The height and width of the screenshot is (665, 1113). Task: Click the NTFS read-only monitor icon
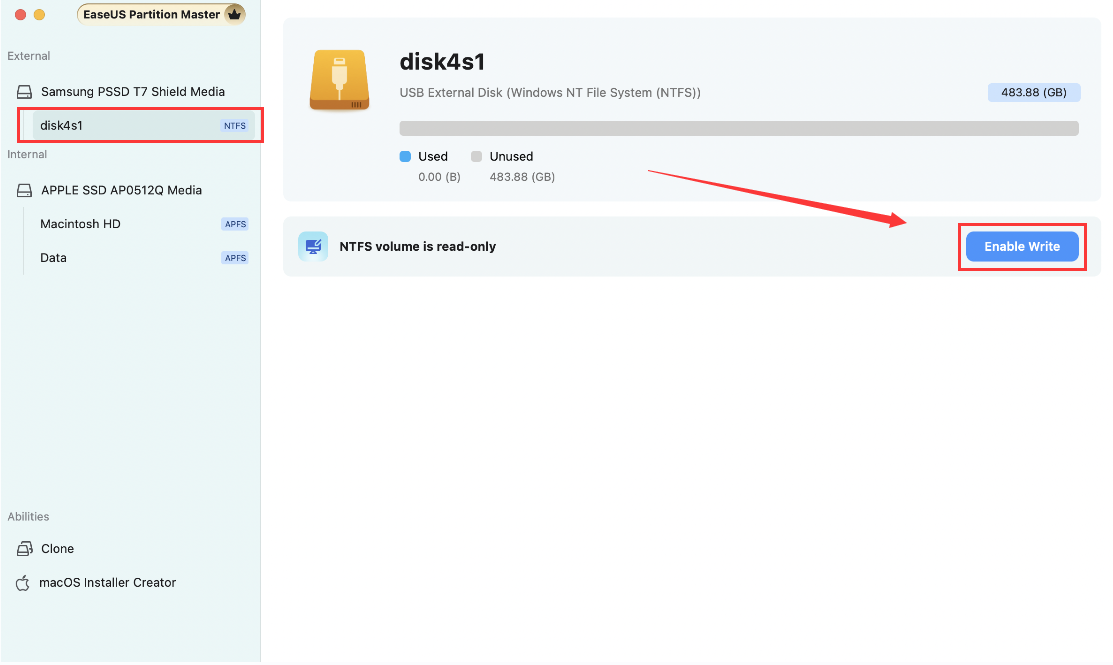pyautogui.click(x=313, y=246)
